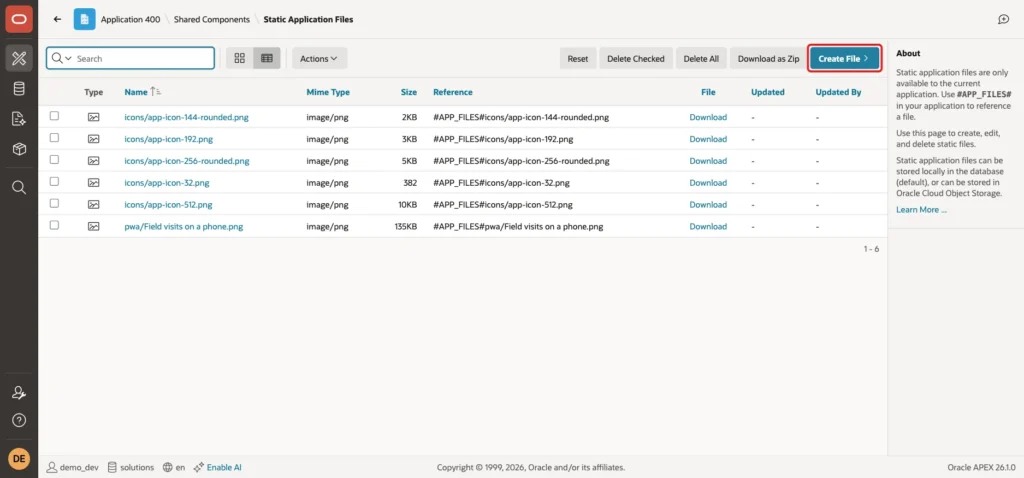Image resolution: width=1024 pixels, height=478 pixels.
Task: Open SQL Workshop database icon
Action: tap(19, 89)
